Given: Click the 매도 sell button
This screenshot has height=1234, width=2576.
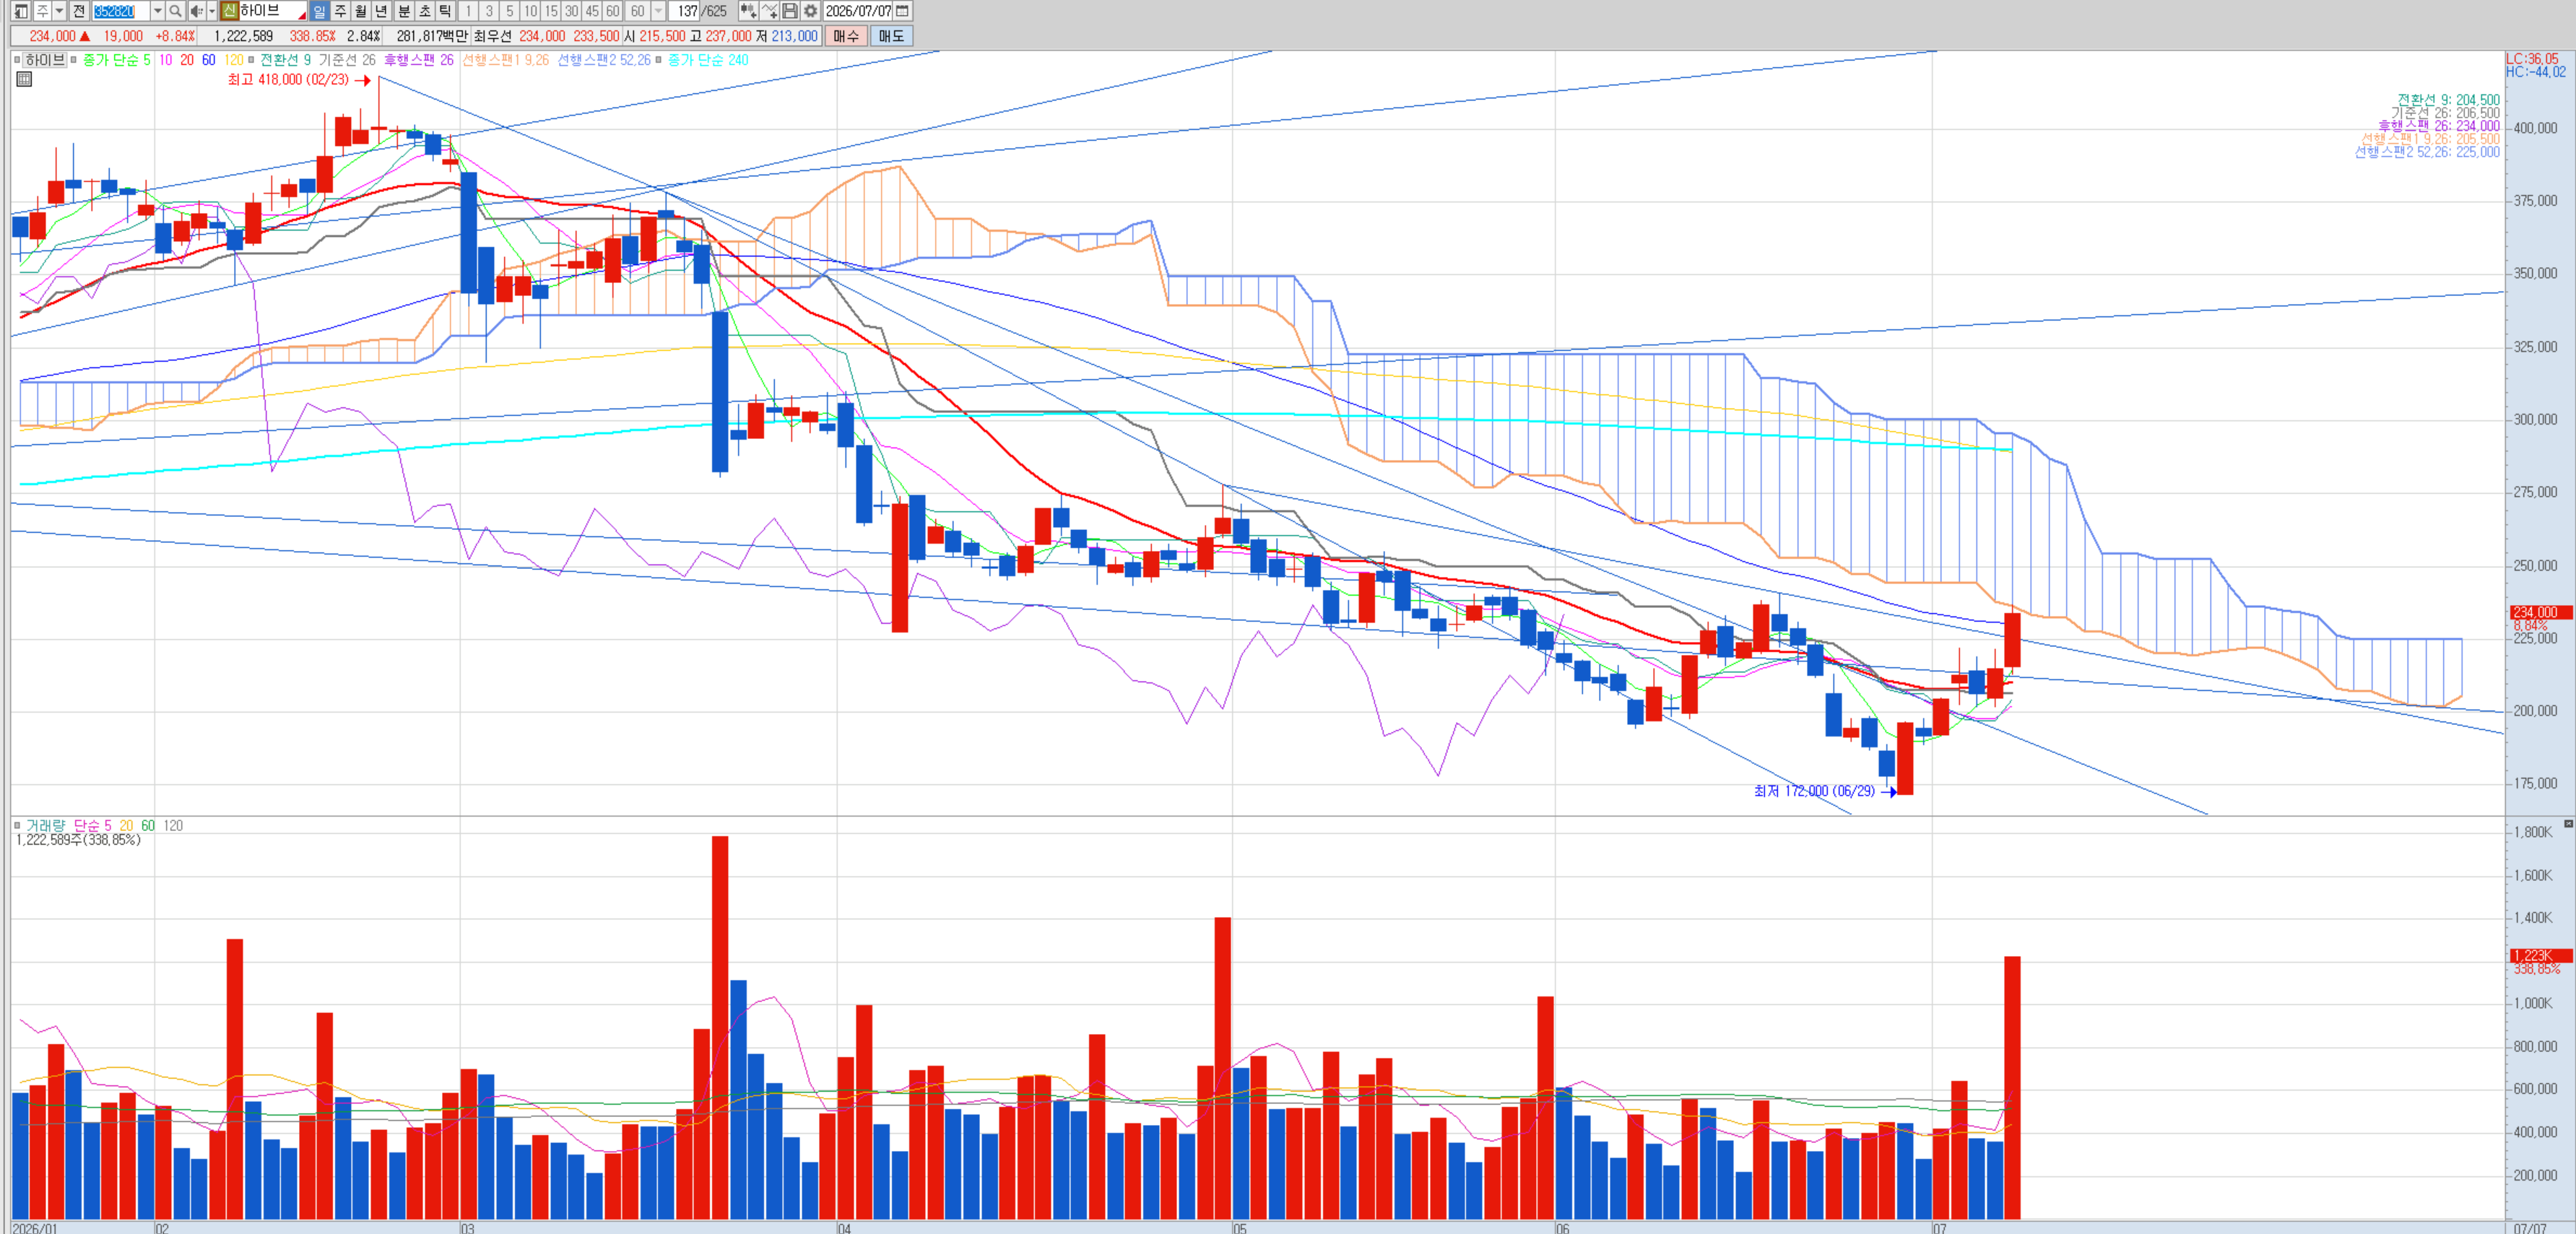Looking at the screenshot, I should click(891, 36).
